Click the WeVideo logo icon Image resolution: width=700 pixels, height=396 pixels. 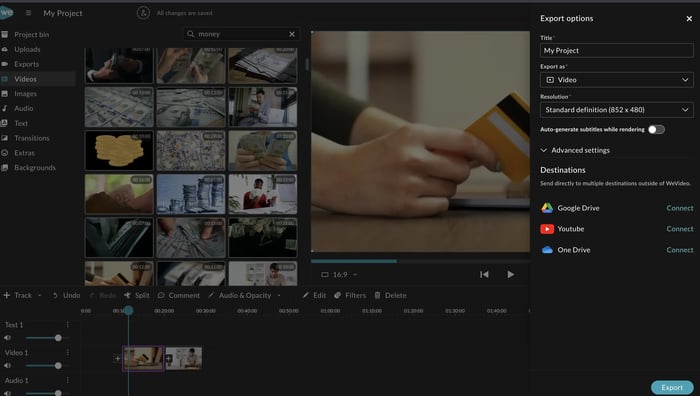pyautogui.click(x=6, y=13)
